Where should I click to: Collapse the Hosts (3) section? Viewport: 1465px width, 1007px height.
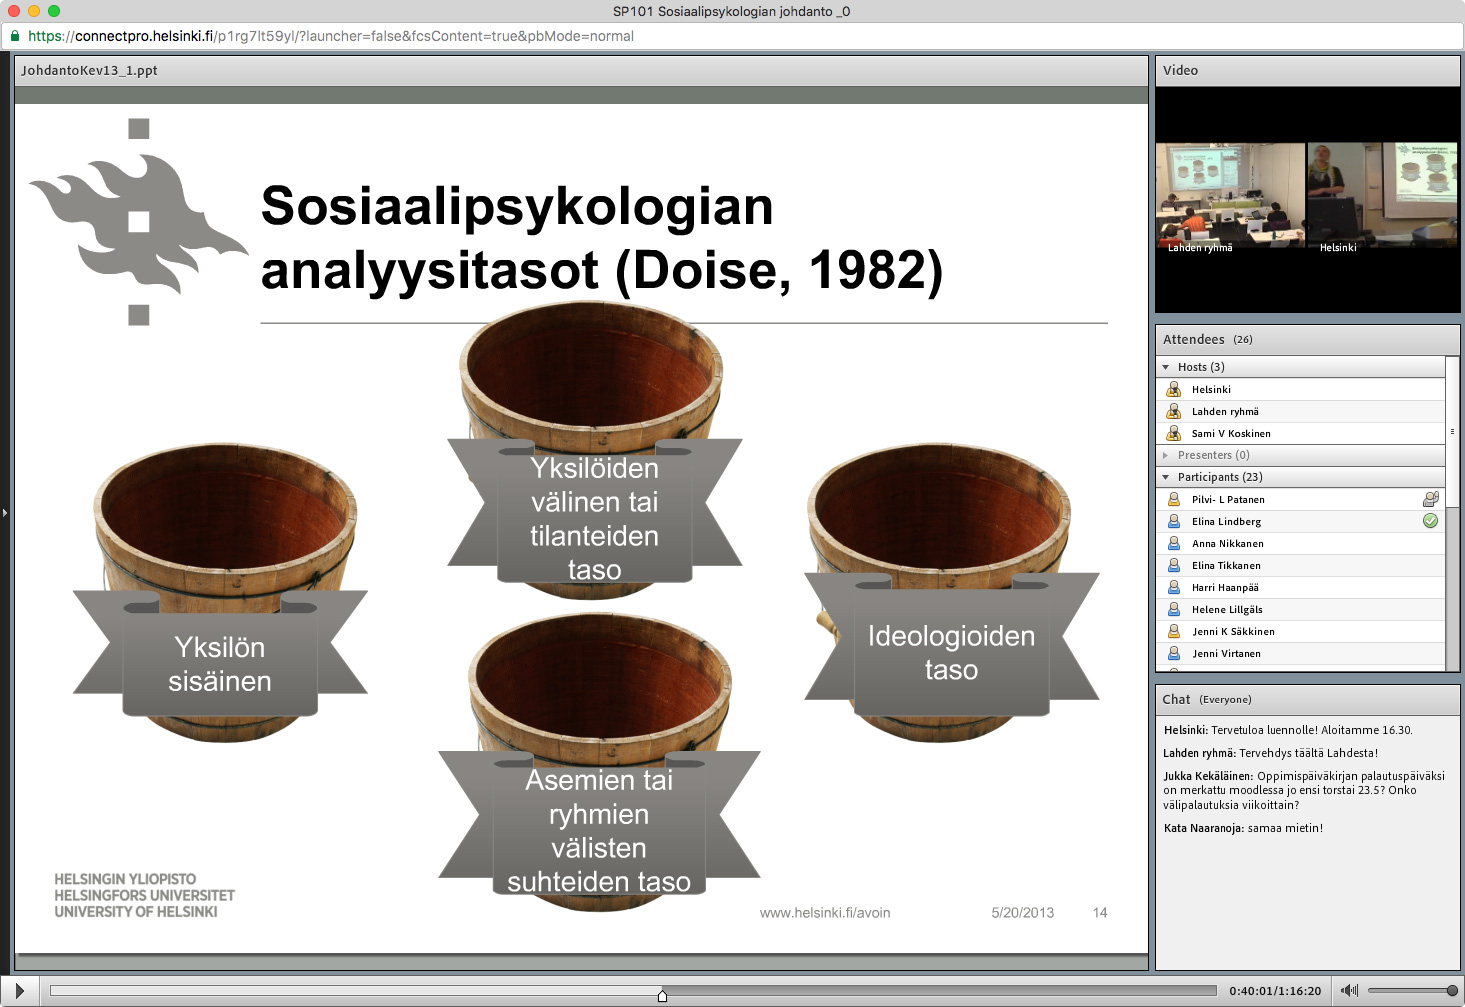tap(1165, 367)
